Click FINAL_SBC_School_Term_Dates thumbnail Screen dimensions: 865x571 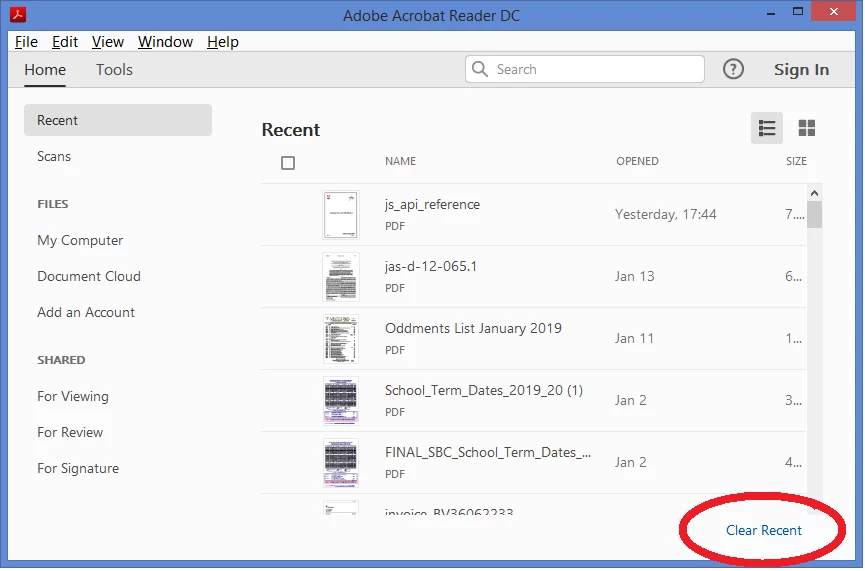(x=341, y=463)
